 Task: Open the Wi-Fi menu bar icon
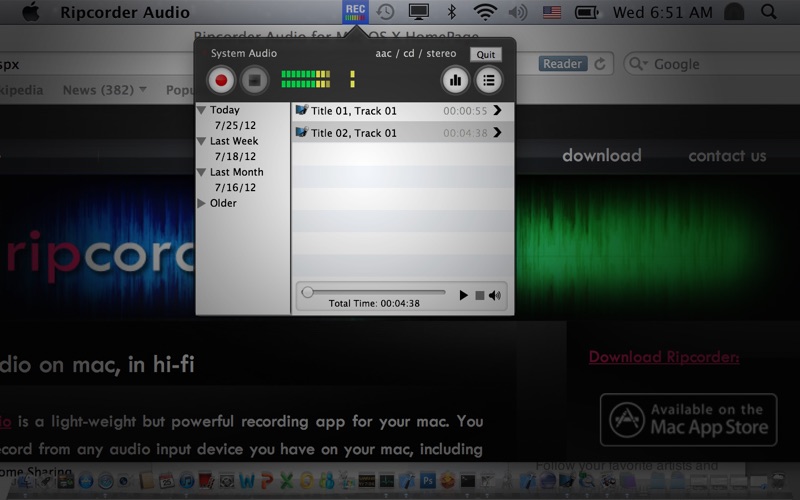tap(485, 12)
